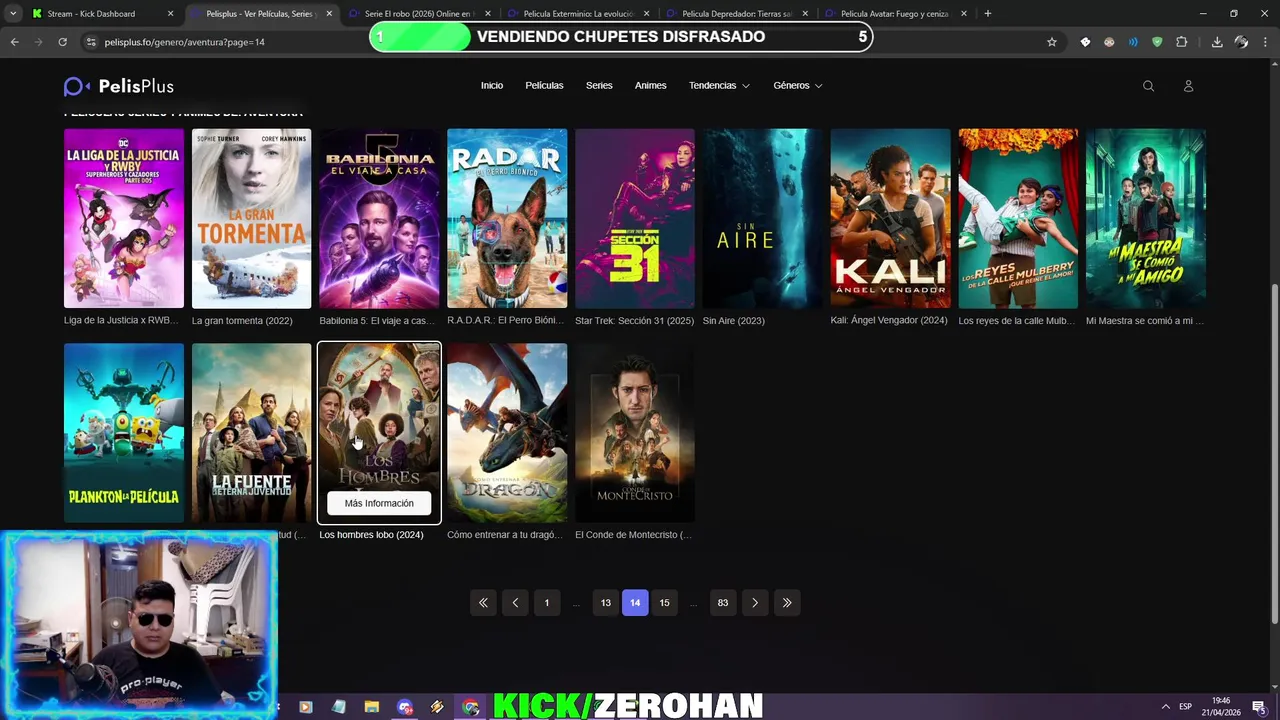
Task: Open La gran tormenta poster
Action: [x=251, y=218]
